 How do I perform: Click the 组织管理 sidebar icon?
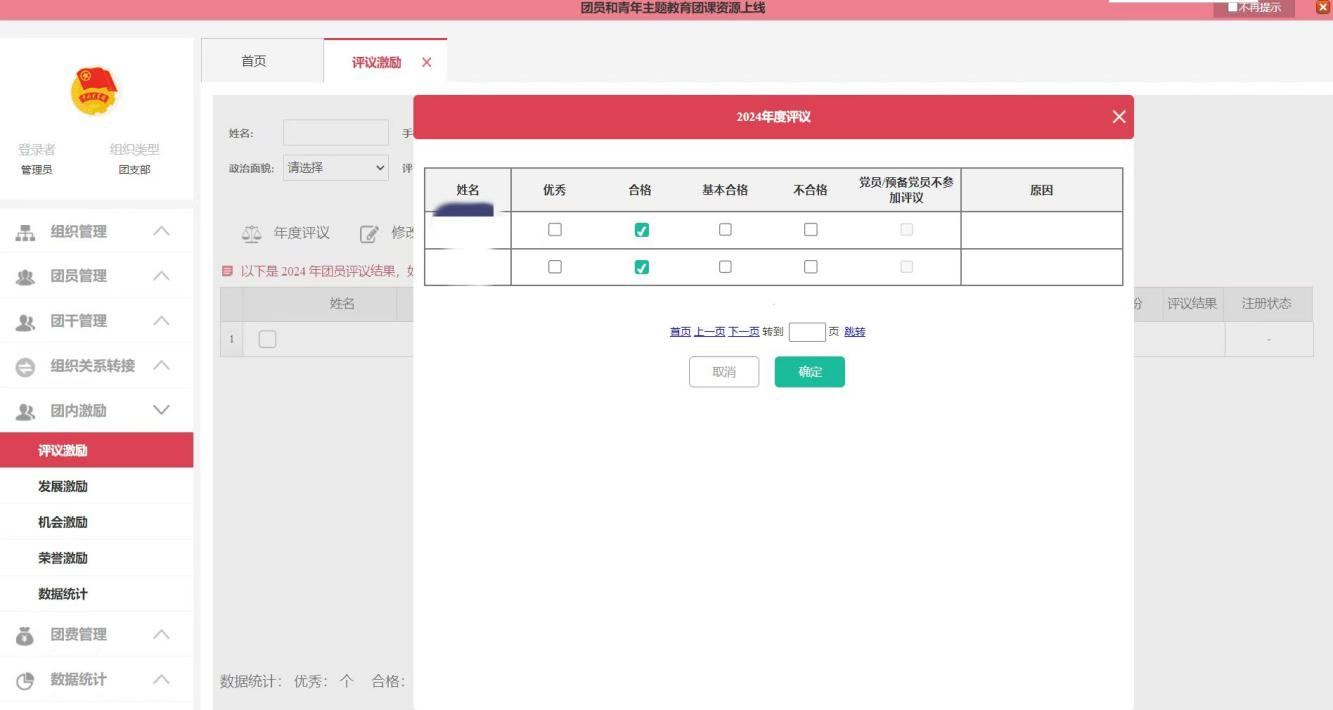[26, 232]
